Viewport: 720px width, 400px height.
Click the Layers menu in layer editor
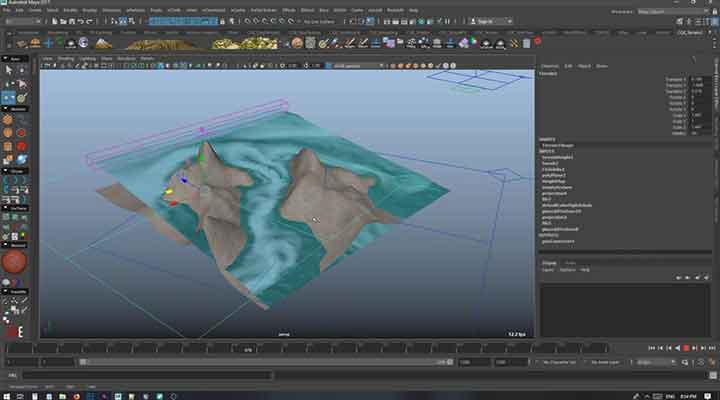point(548,270)
